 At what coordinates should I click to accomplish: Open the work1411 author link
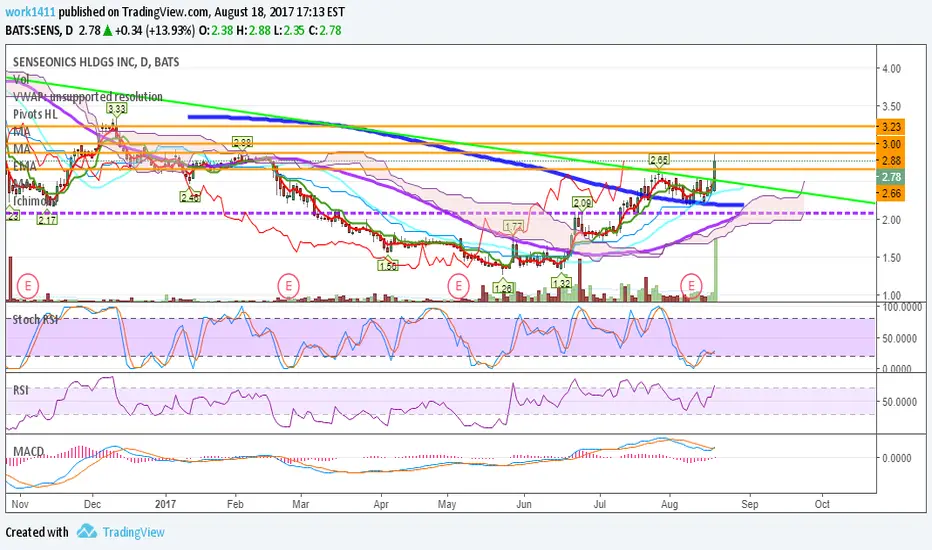pos(30,12)
